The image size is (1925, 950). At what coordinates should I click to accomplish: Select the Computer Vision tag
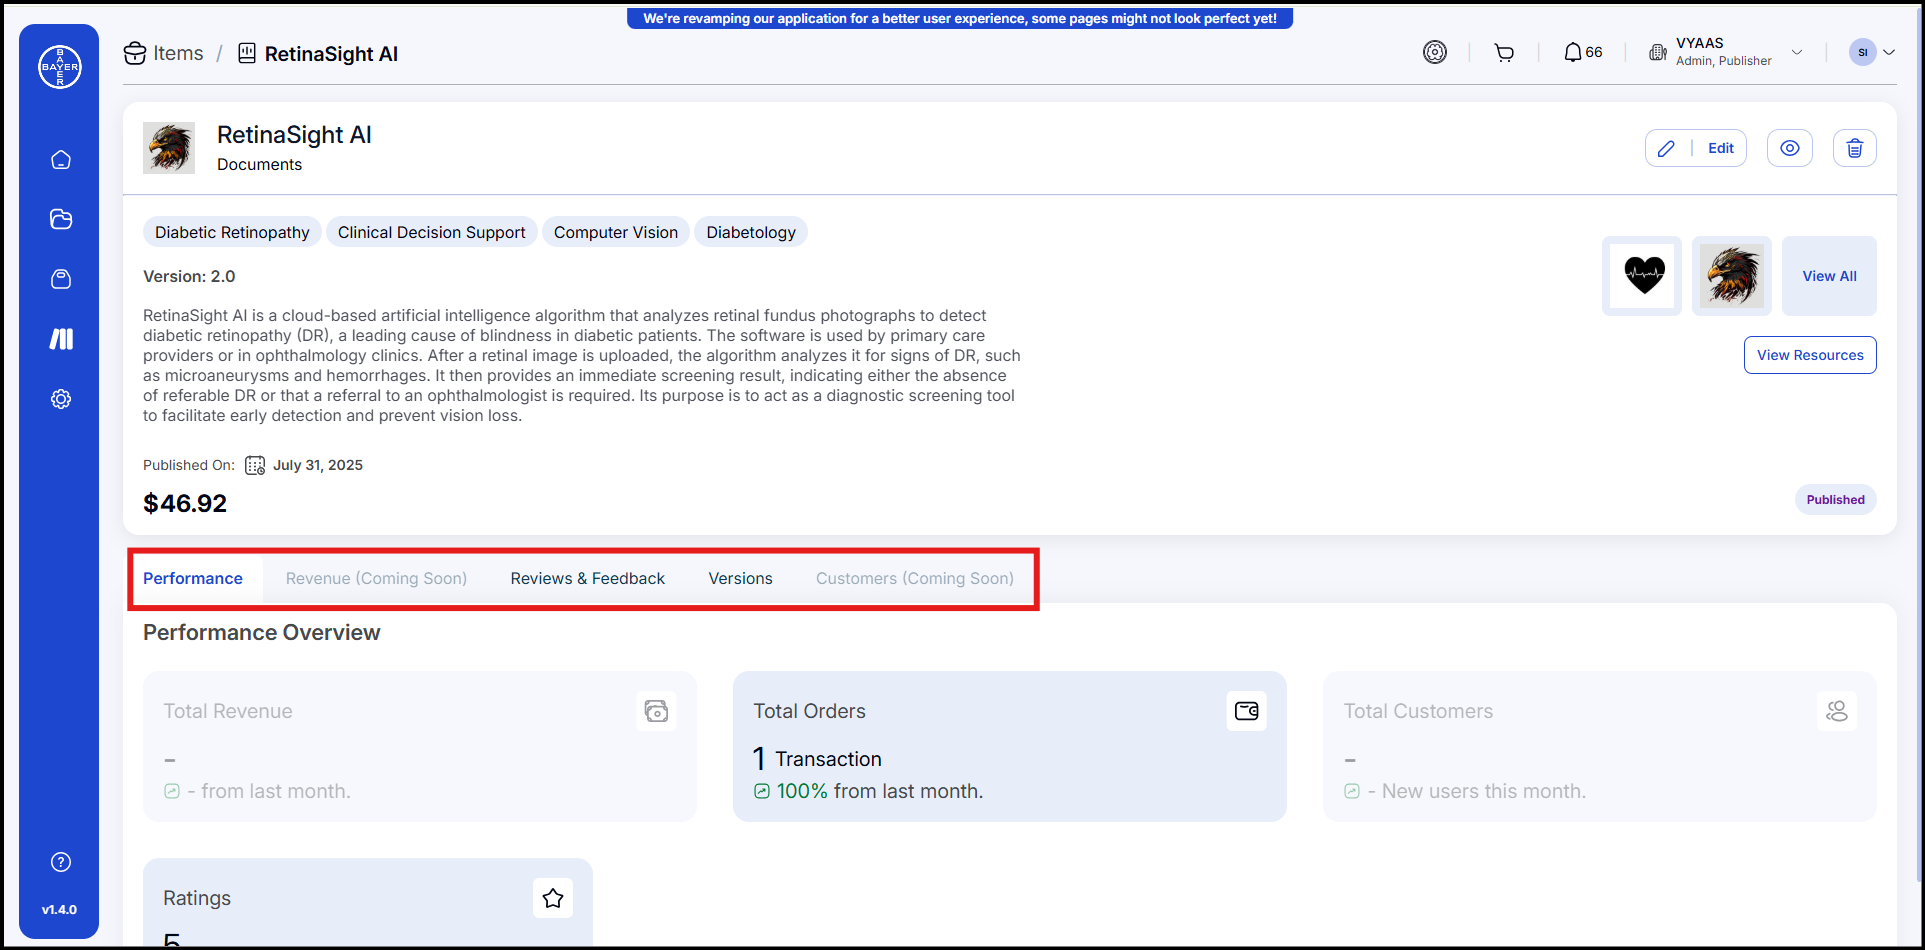(616, 232)
